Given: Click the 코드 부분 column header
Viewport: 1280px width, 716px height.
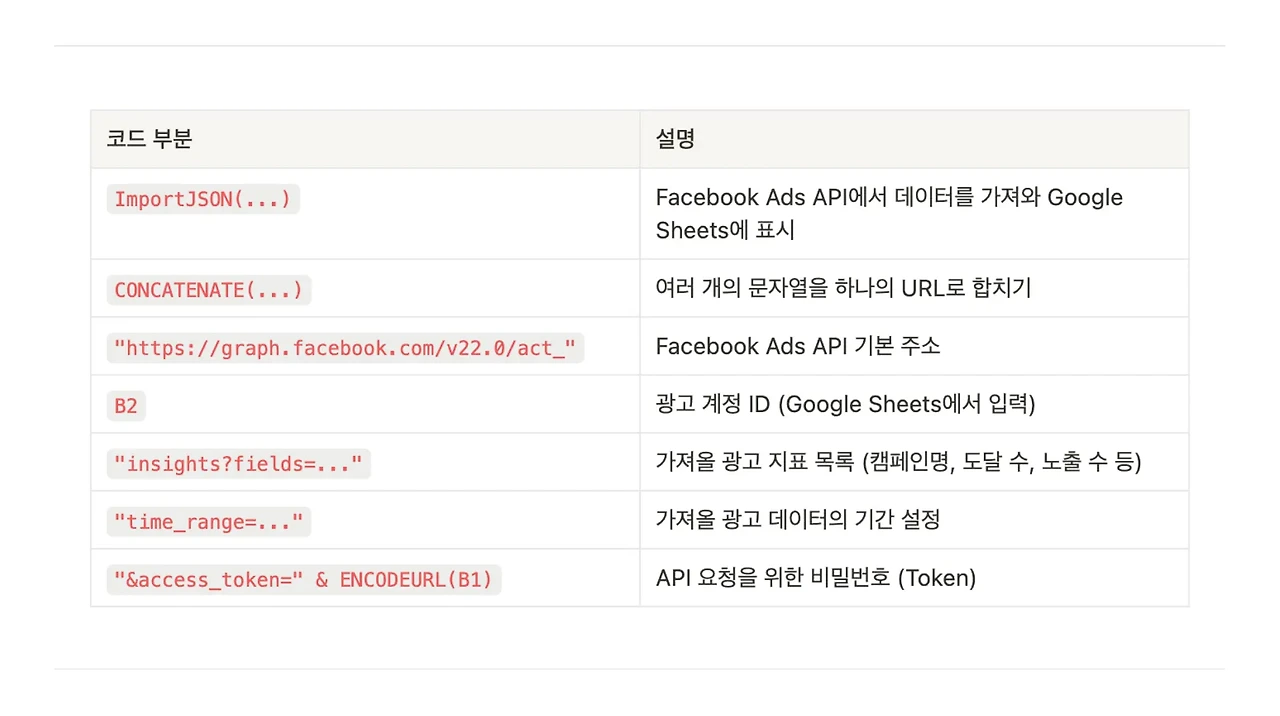Looking at the screenshot, I should 149,139.
